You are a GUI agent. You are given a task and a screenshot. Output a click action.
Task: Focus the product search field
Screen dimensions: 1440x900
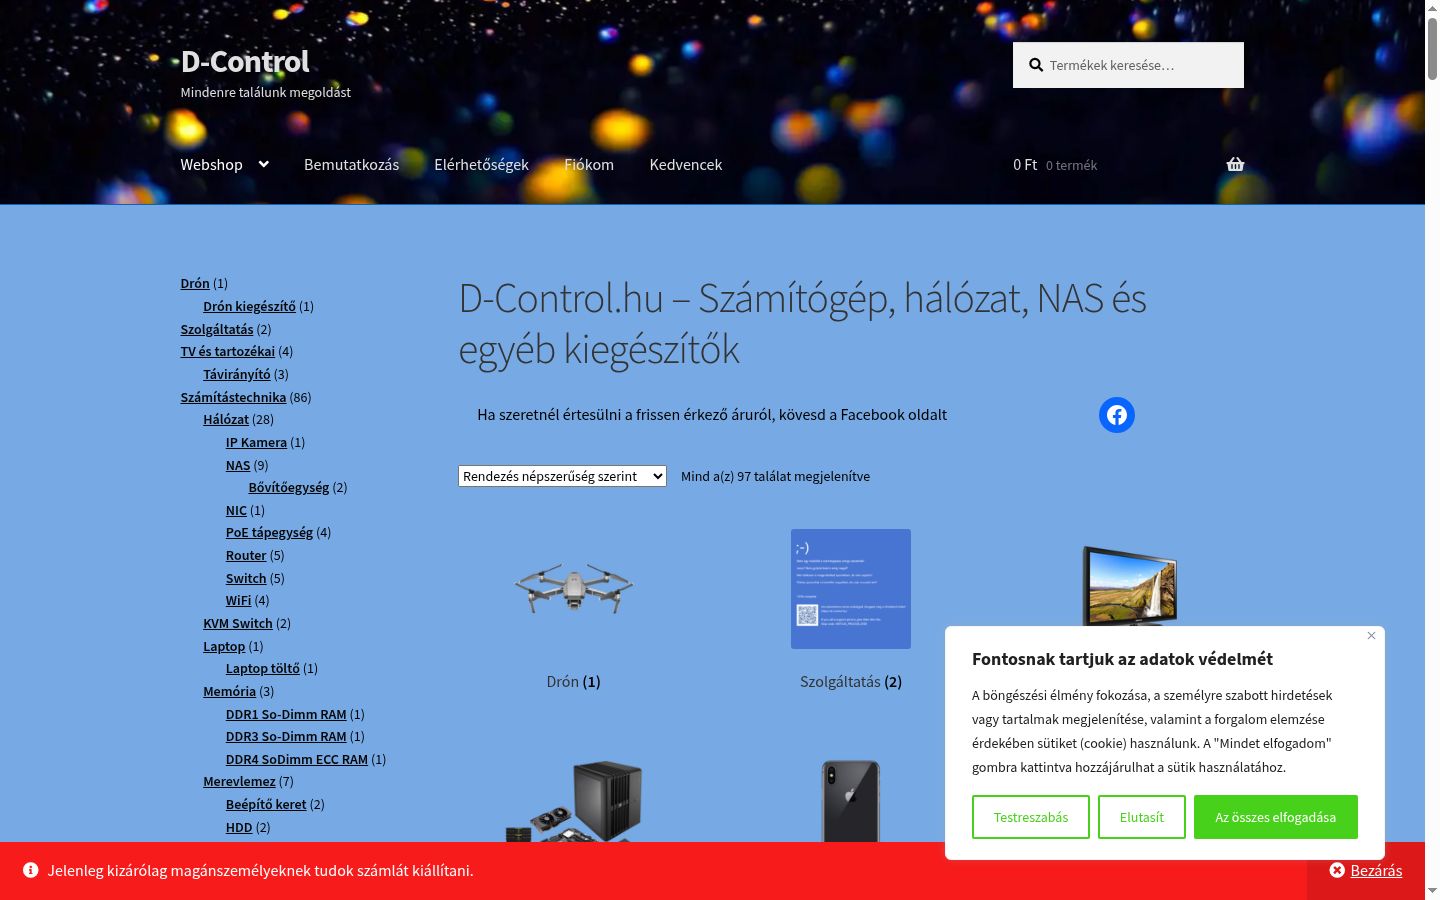[x=1128, y=65]
